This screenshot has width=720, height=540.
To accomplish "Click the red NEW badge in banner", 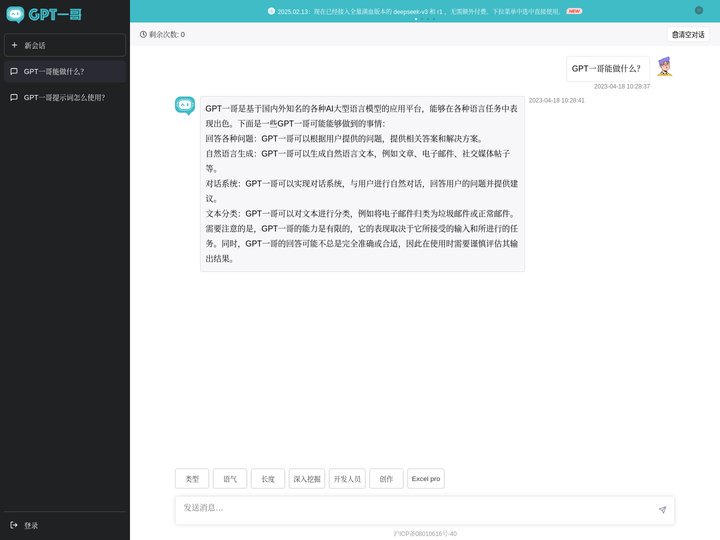I will [574, 11].
